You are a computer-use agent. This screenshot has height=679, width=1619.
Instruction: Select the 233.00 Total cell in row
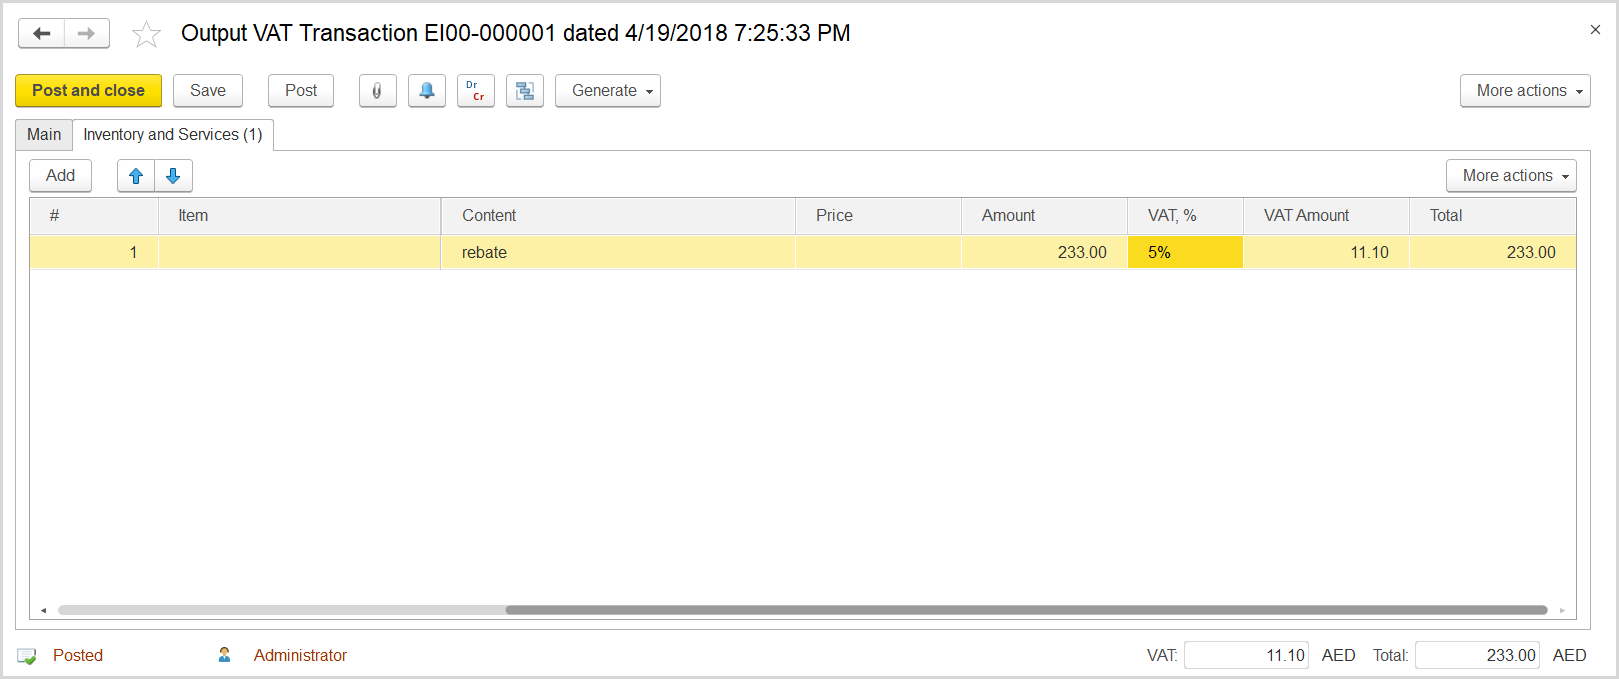[1492, 253]
